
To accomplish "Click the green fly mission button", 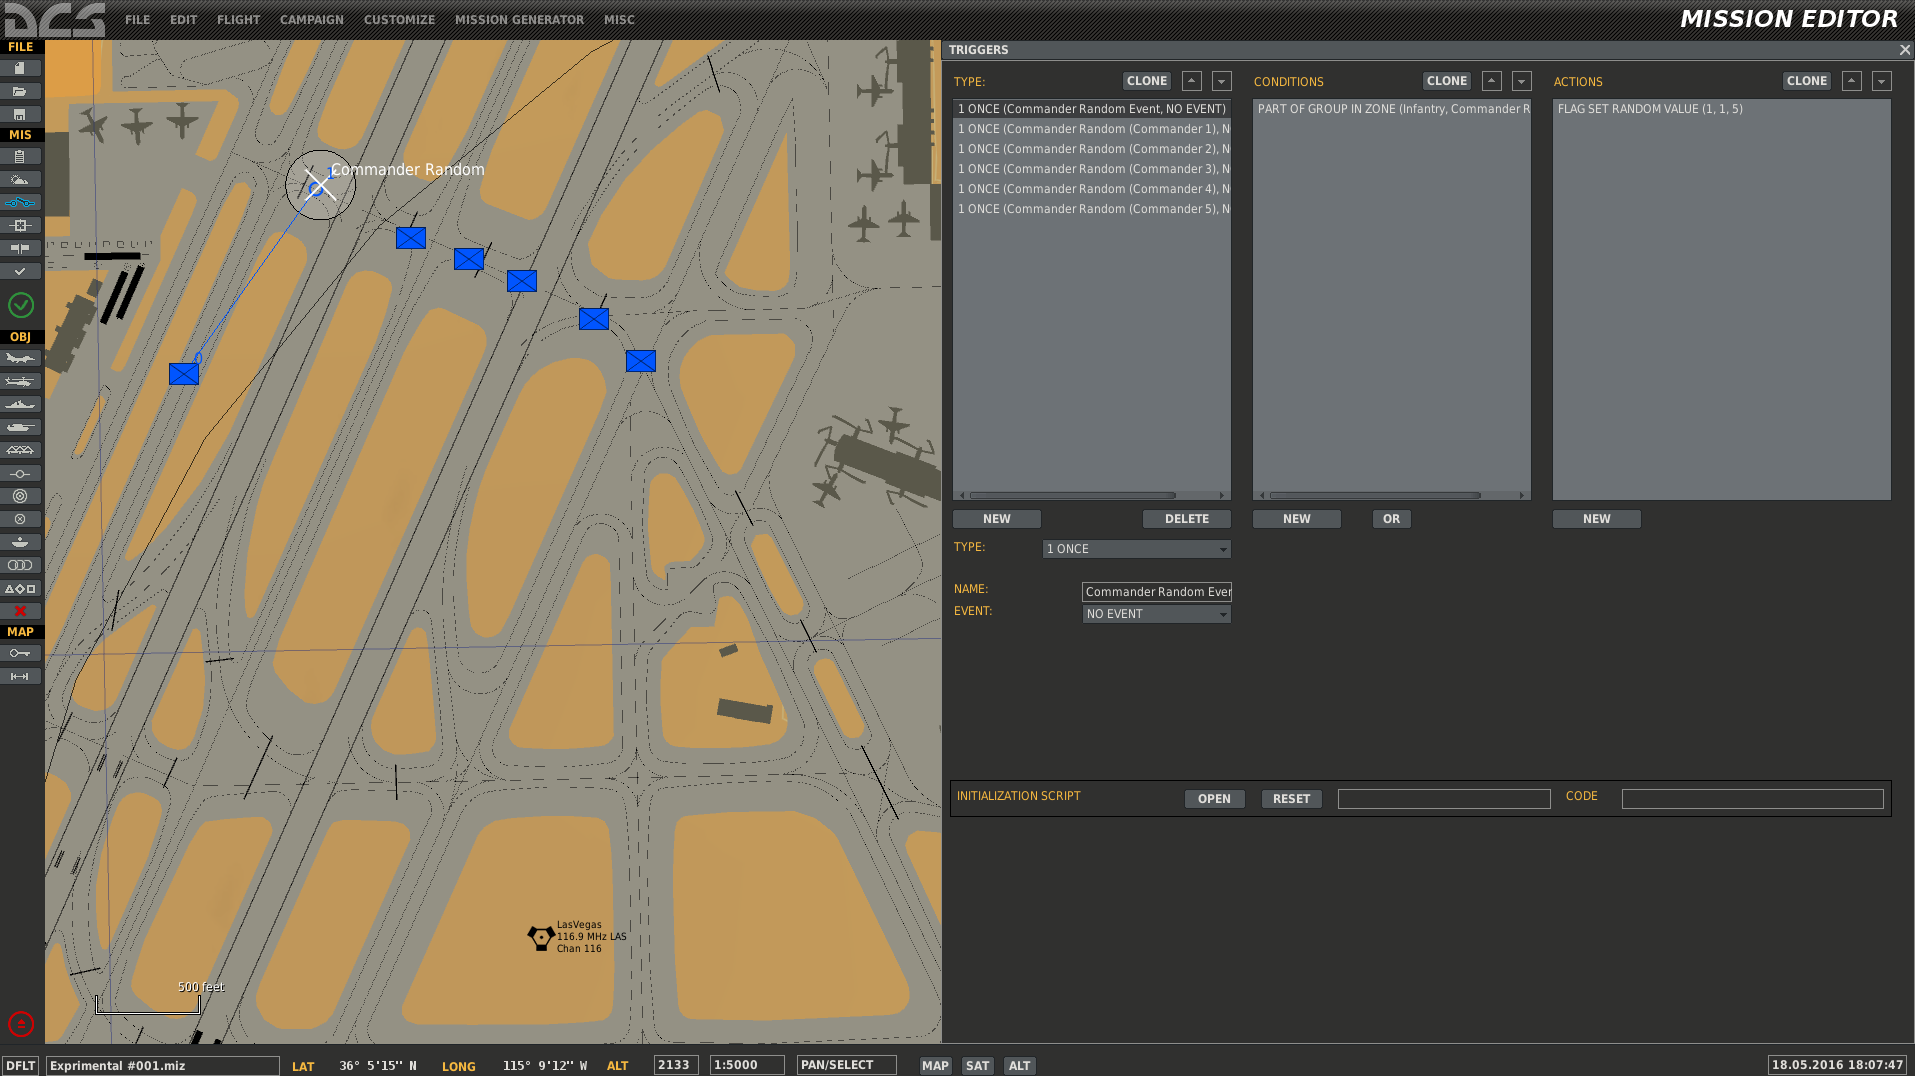I will [x=21, y=305].
